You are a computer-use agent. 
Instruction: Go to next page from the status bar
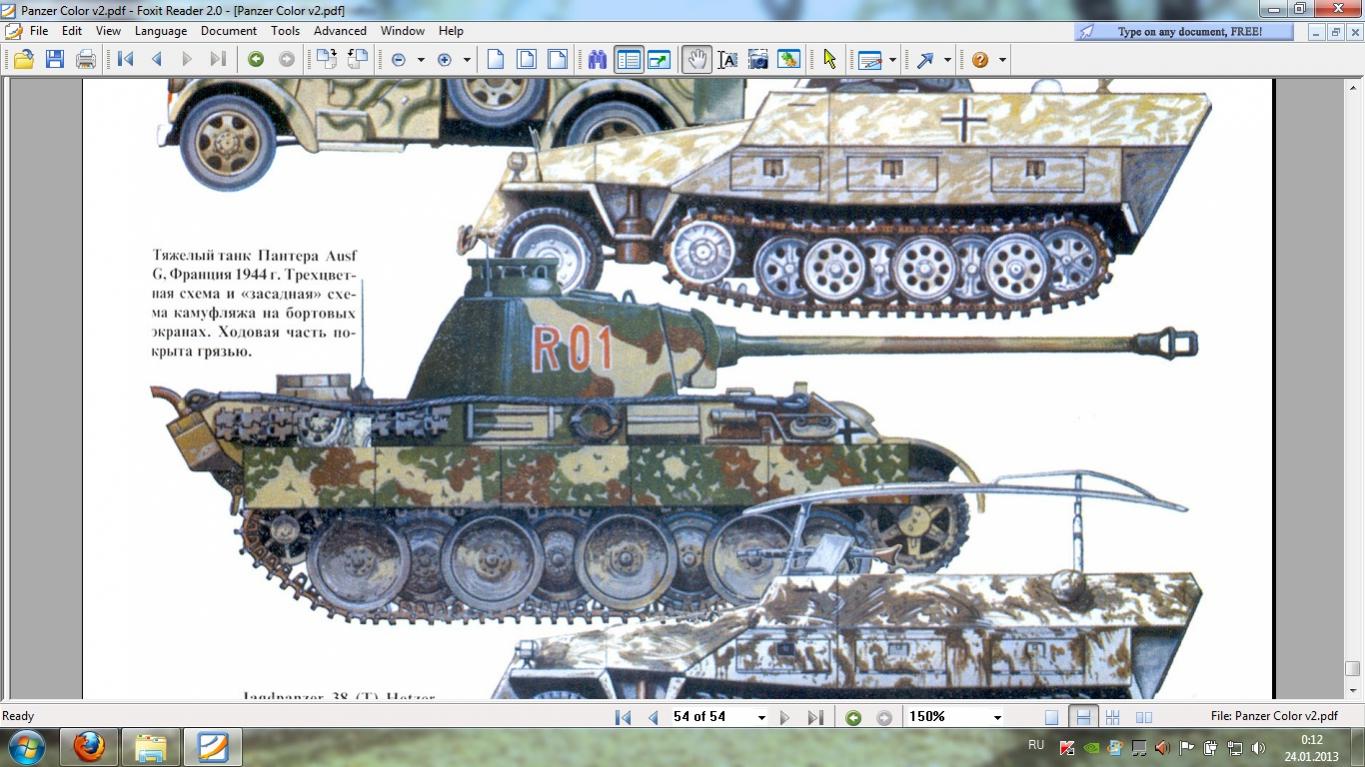pyautogui.click(x=785, y=717)
